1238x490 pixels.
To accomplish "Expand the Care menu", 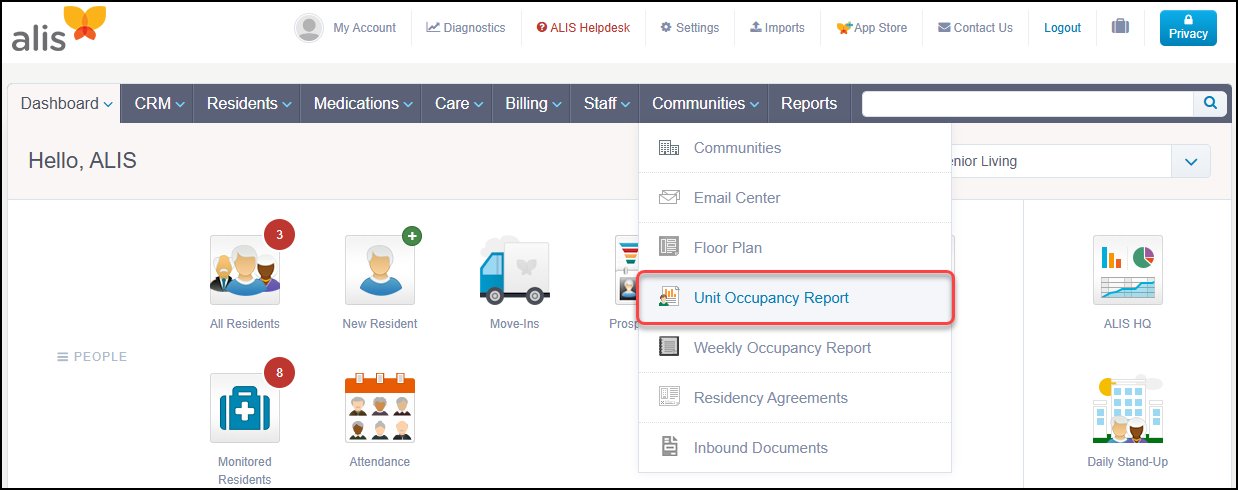I will (459, 103).
